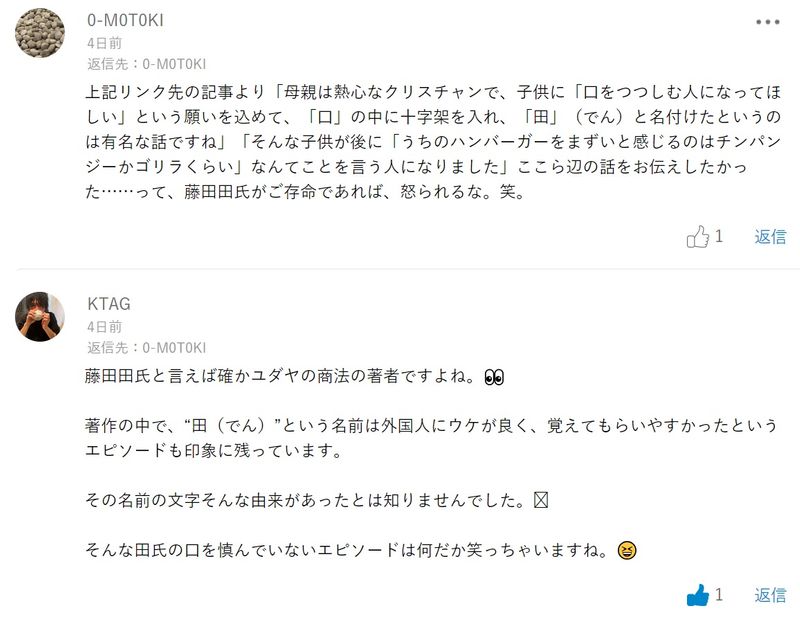Click the like count beside KTAG's blue thumbs-up
The width and height of the screenshot is (800, 617).
(x=718, y=595)
